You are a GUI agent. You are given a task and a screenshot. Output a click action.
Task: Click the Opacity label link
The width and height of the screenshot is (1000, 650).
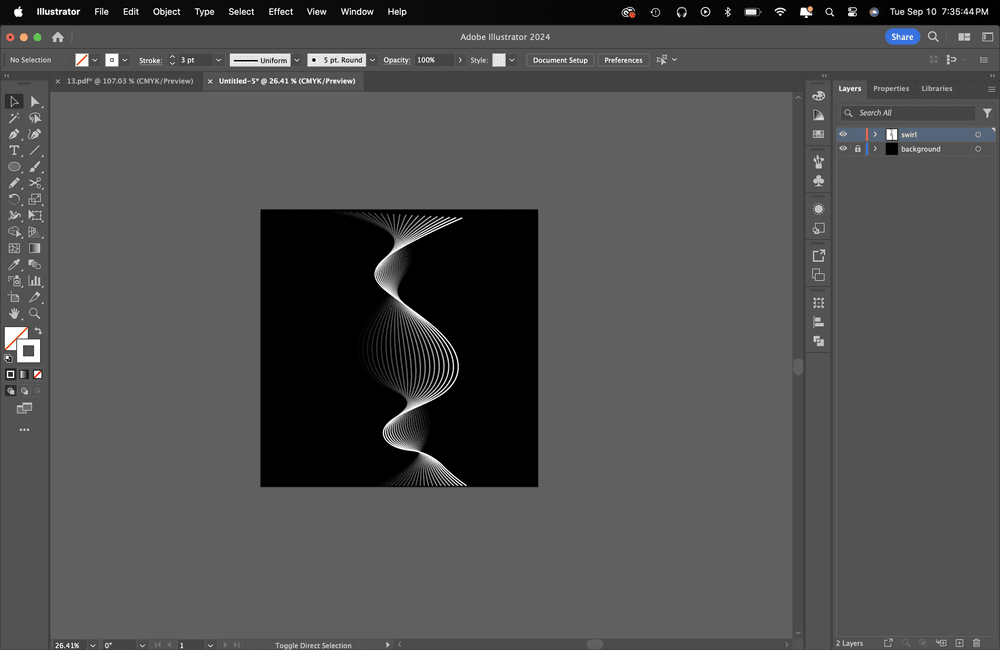397,60
